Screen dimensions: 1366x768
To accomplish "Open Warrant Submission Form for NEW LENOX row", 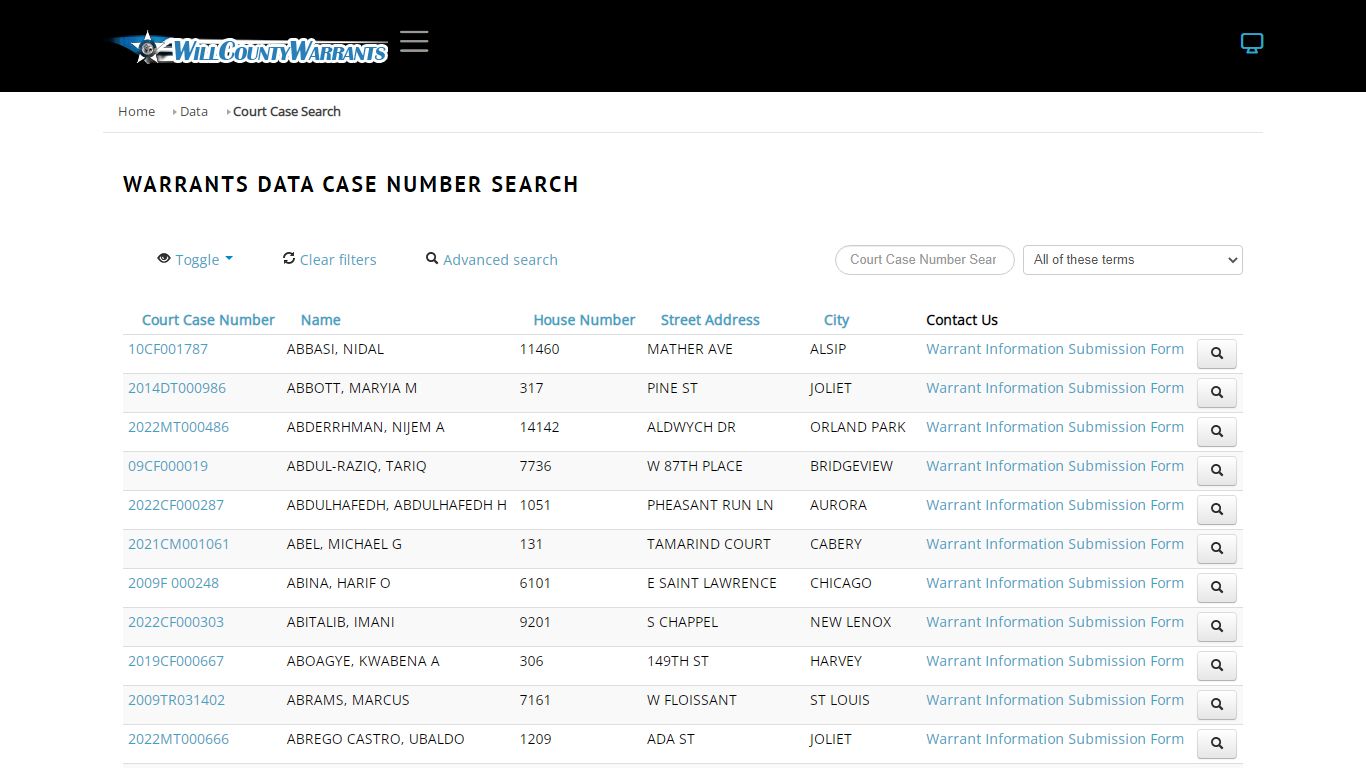I will click(x=1055, y=622).
